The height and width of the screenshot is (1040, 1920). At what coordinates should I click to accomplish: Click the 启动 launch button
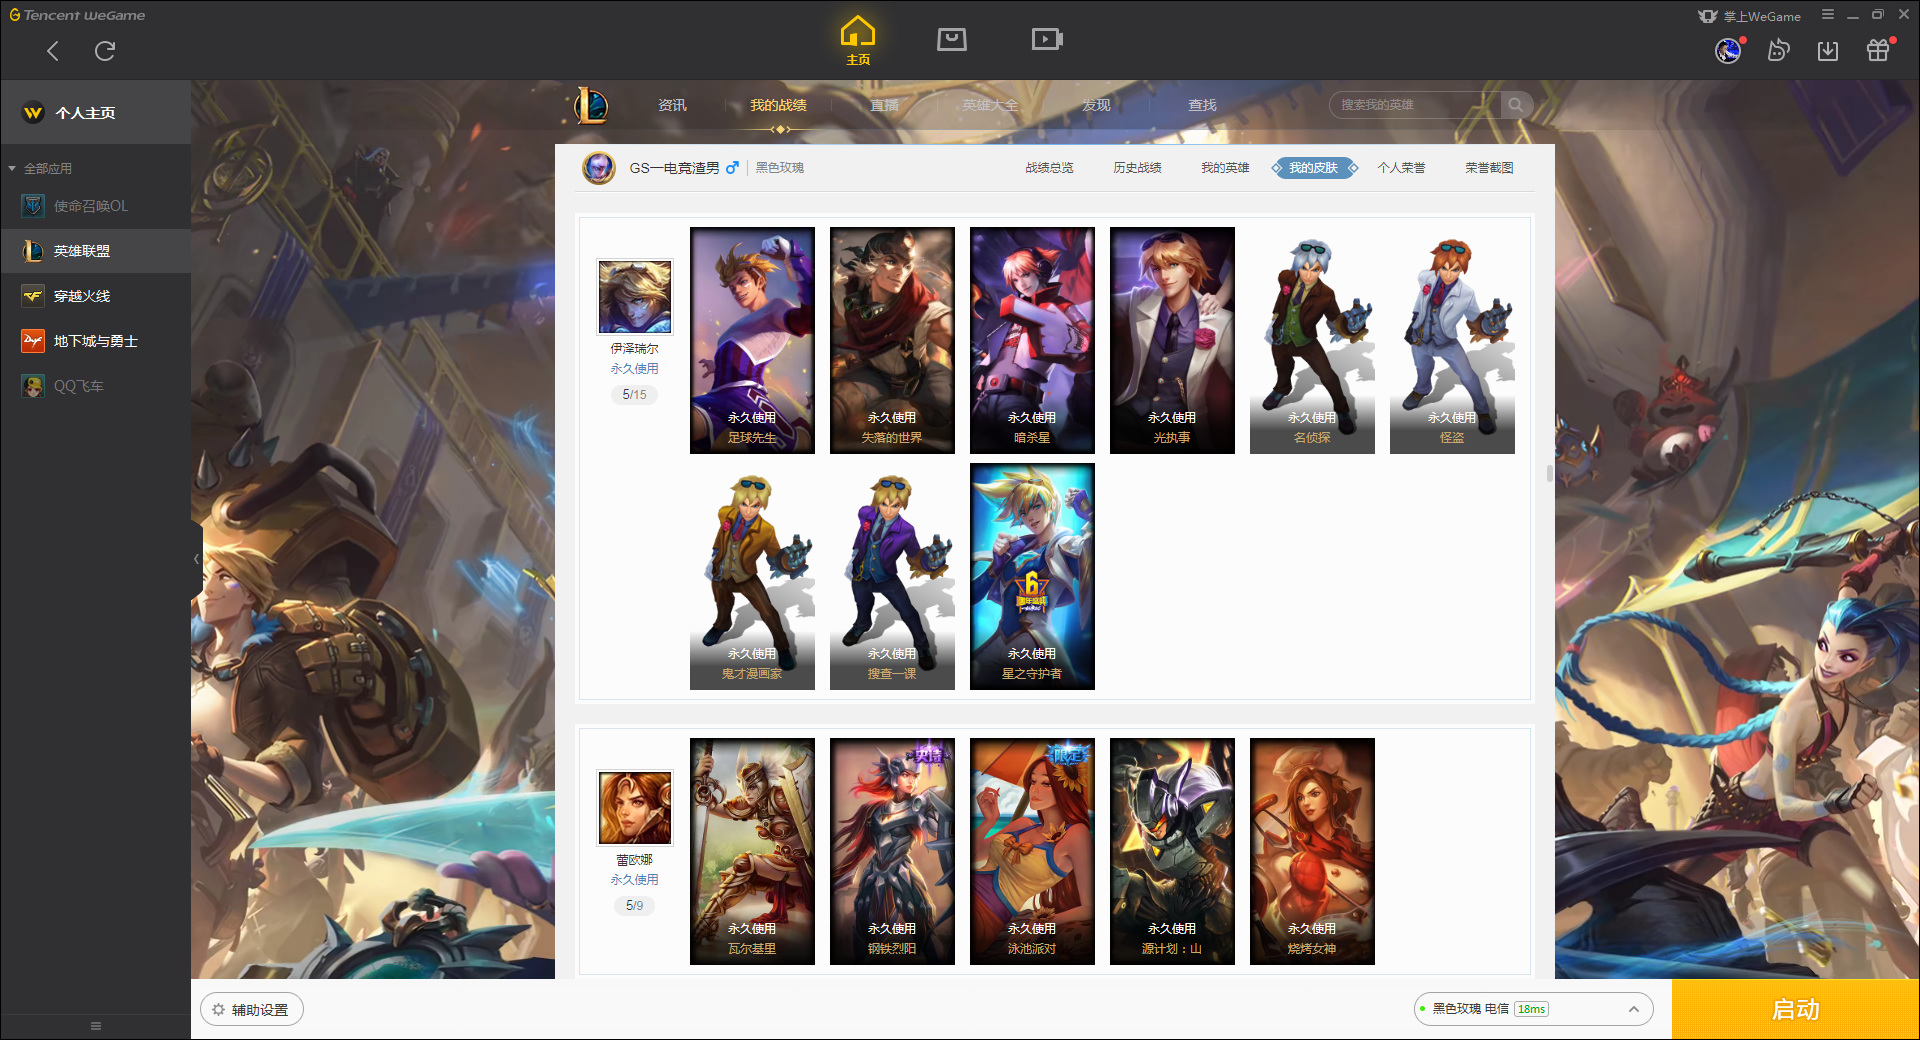(x=1796, y=1009)
